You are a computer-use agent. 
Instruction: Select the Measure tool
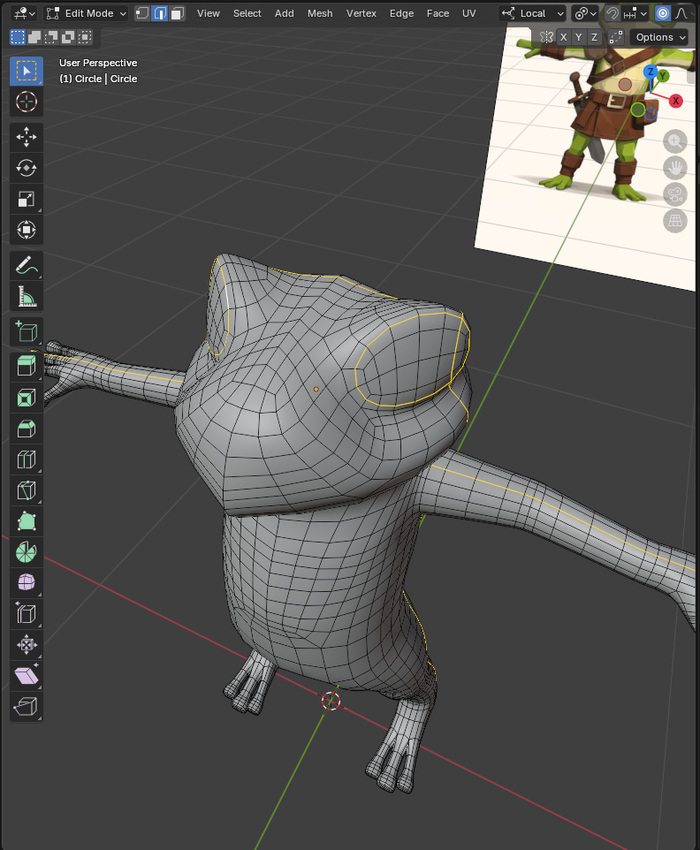(x=27, y=295)
